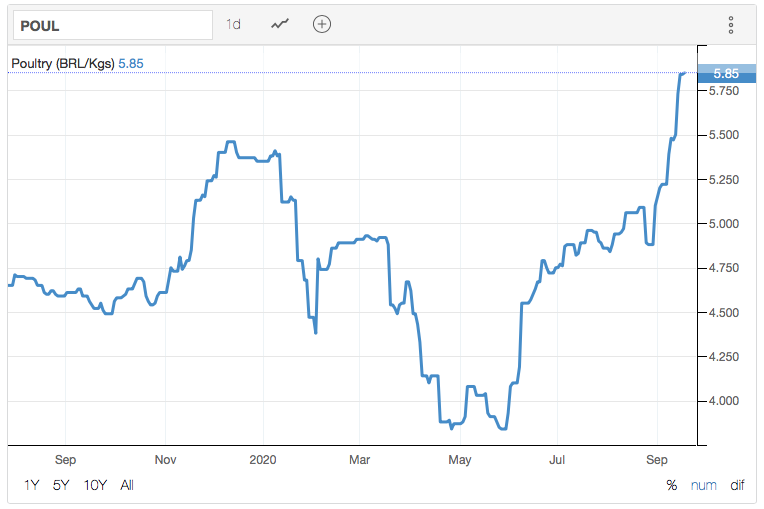Image resolution: width=764 pixels, height=509 pixels.
Task: Select the 10Y time range
Action: click(x=95, y=485)
